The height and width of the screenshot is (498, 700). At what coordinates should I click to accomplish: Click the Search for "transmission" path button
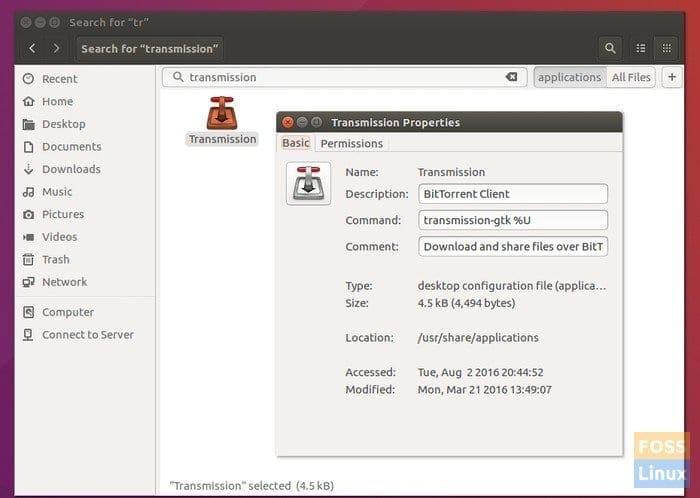pos(150,48)
